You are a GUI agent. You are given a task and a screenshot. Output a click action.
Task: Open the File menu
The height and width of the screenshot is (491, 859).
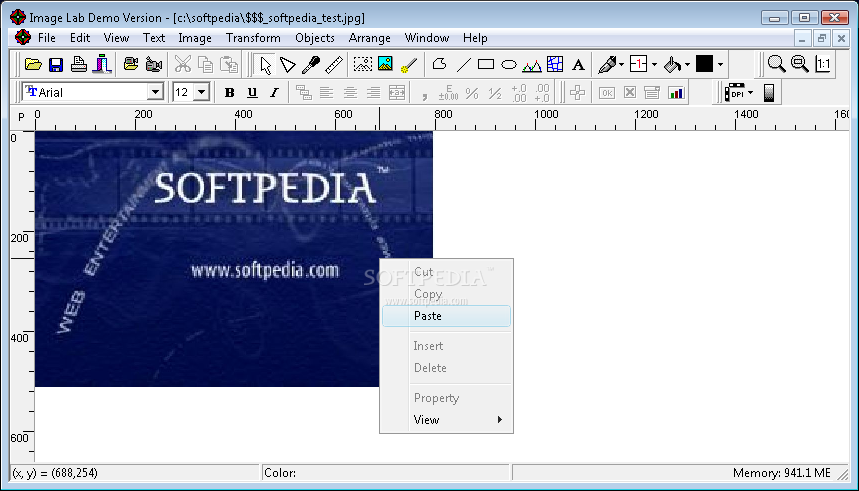coord(47,38)
